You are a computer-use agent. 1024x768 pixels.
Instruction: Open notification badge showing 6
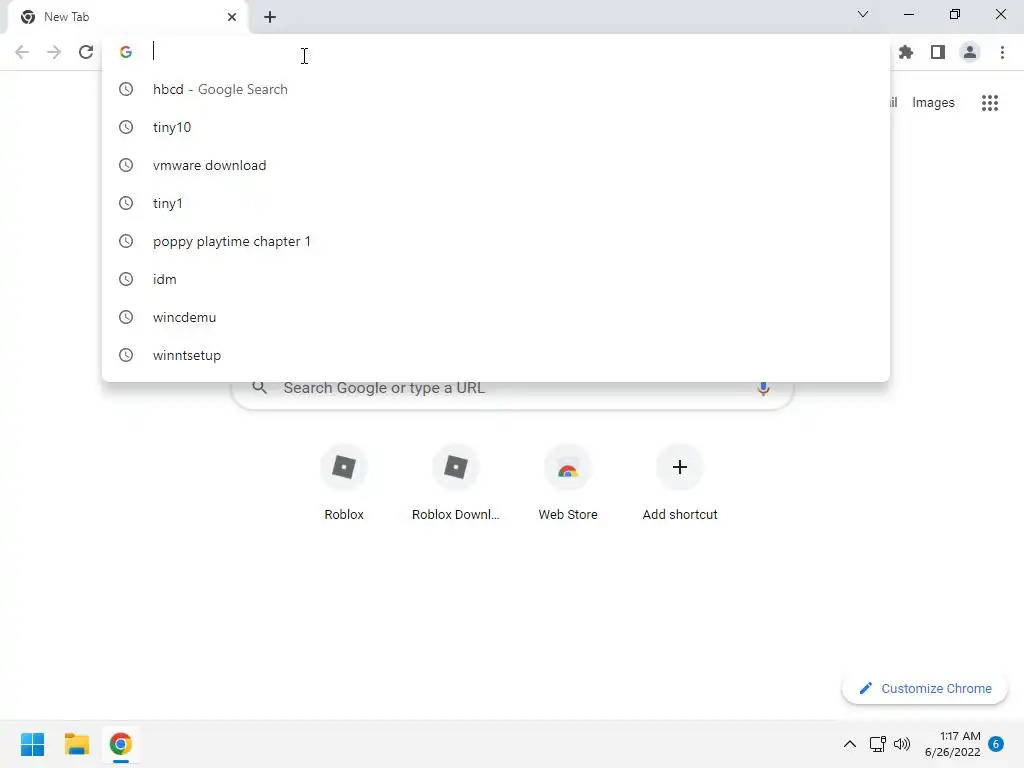[x=996, y=744]
